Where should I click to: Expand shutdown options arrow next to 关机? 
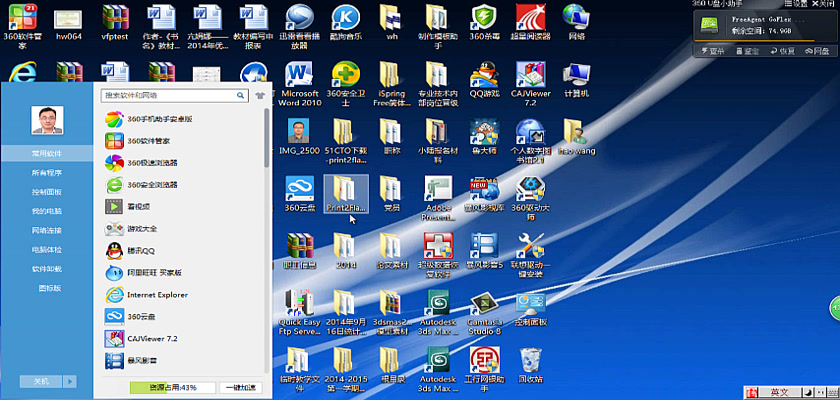tap(70, 381)
